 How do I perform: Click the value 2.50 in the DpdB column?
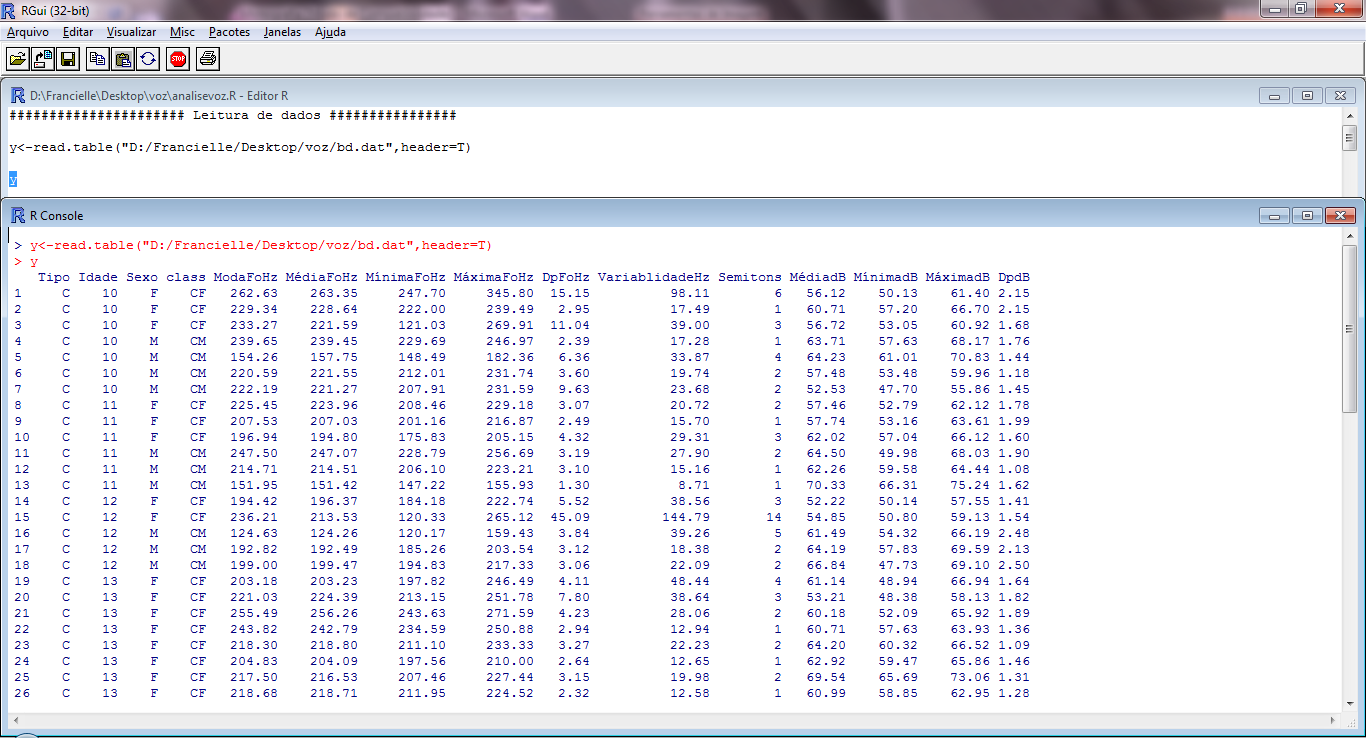coord(1014,565)
